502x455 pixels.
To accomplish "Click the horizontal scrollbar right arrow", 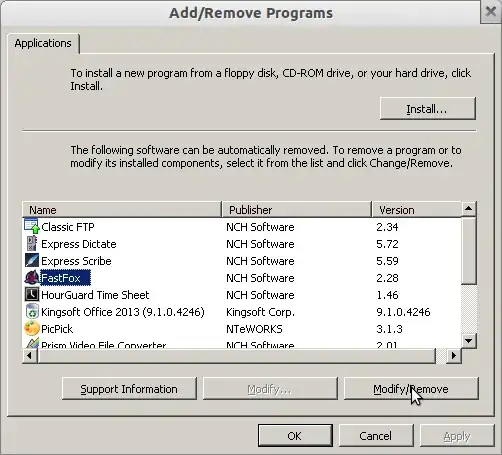I will pyautogui.click(x=454, y=355).
